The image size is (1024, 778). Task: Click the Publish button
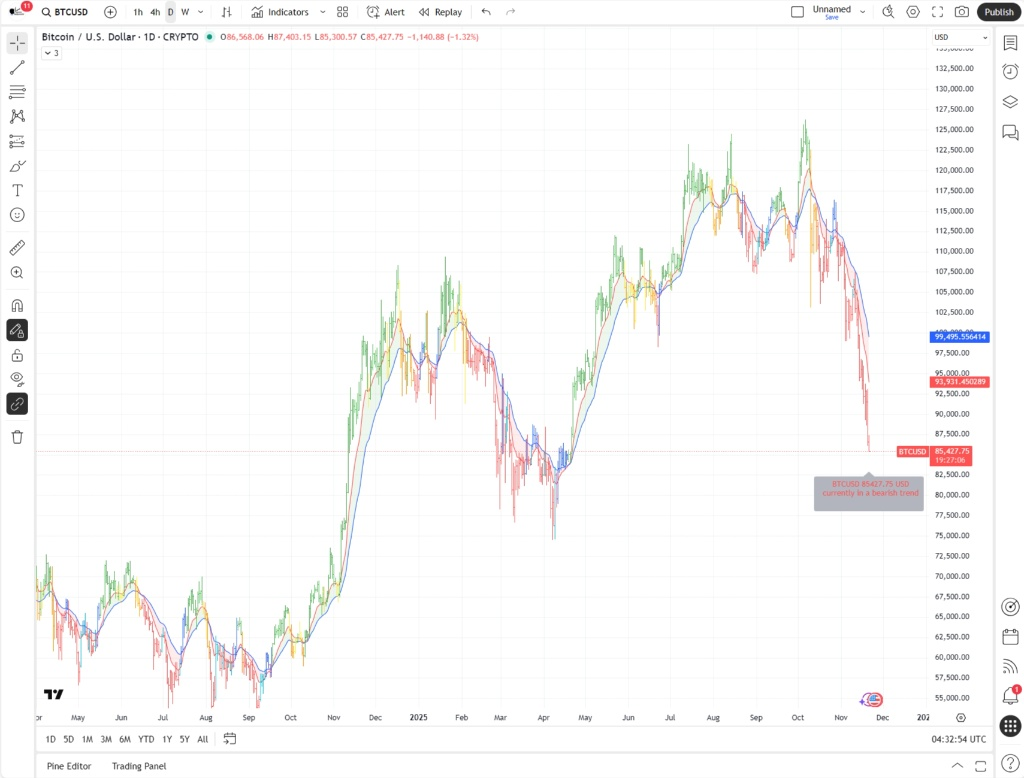999,11
